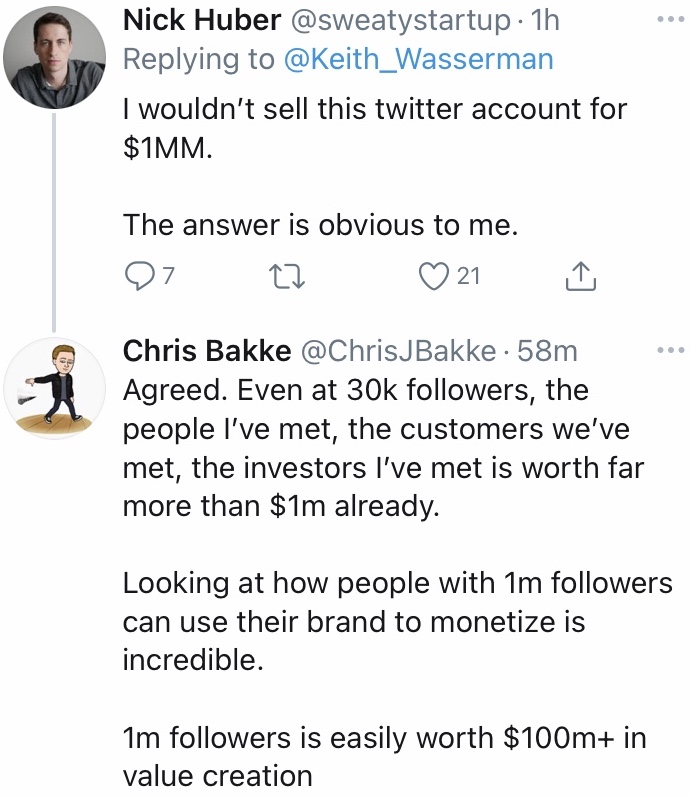
Task: Click the reply count of 7
Action: [x=168, y=277]
